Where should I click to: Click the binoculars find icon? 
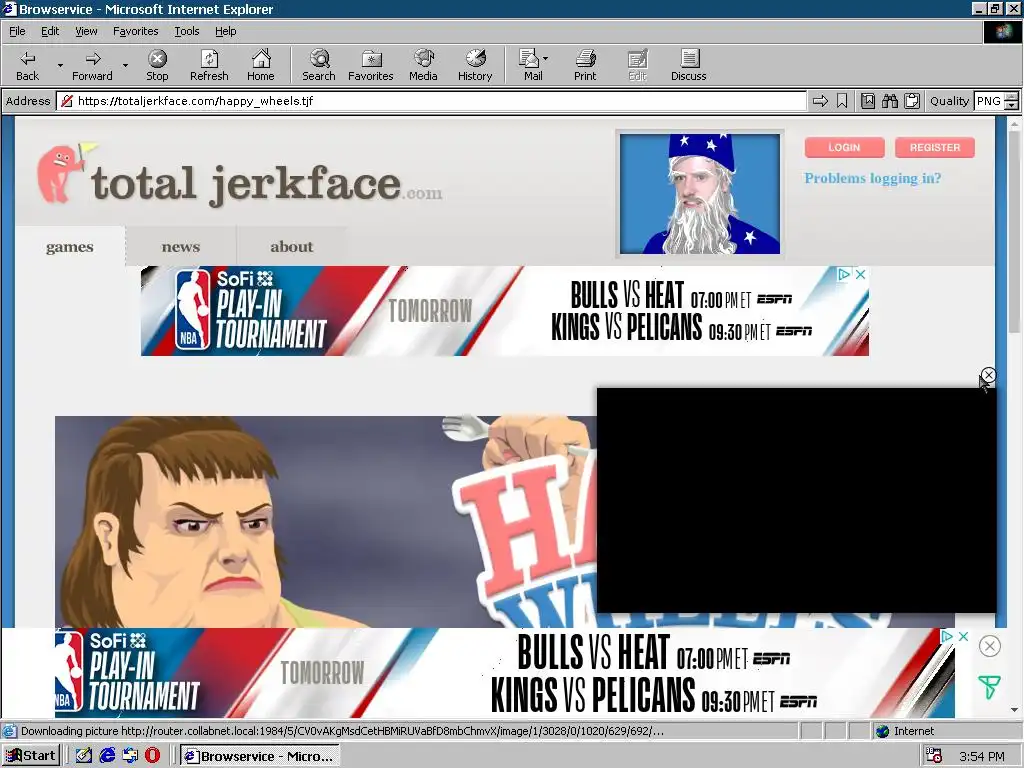point(890,101)
